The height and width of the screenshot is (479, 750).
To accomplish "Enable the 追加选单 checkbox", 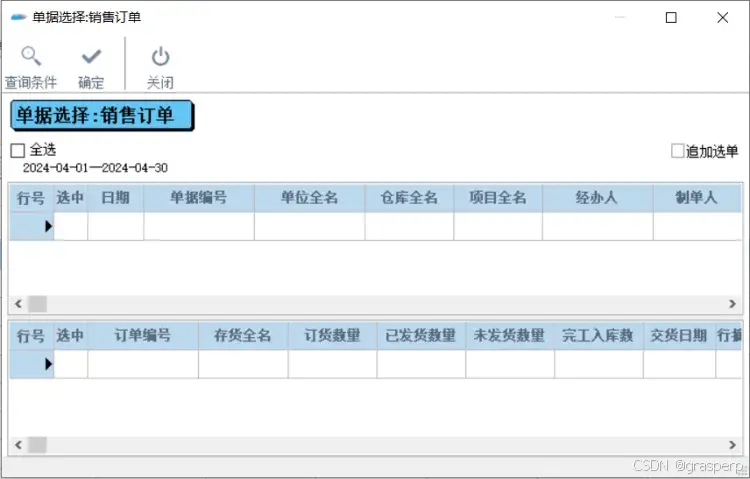I will pos(677,151).
